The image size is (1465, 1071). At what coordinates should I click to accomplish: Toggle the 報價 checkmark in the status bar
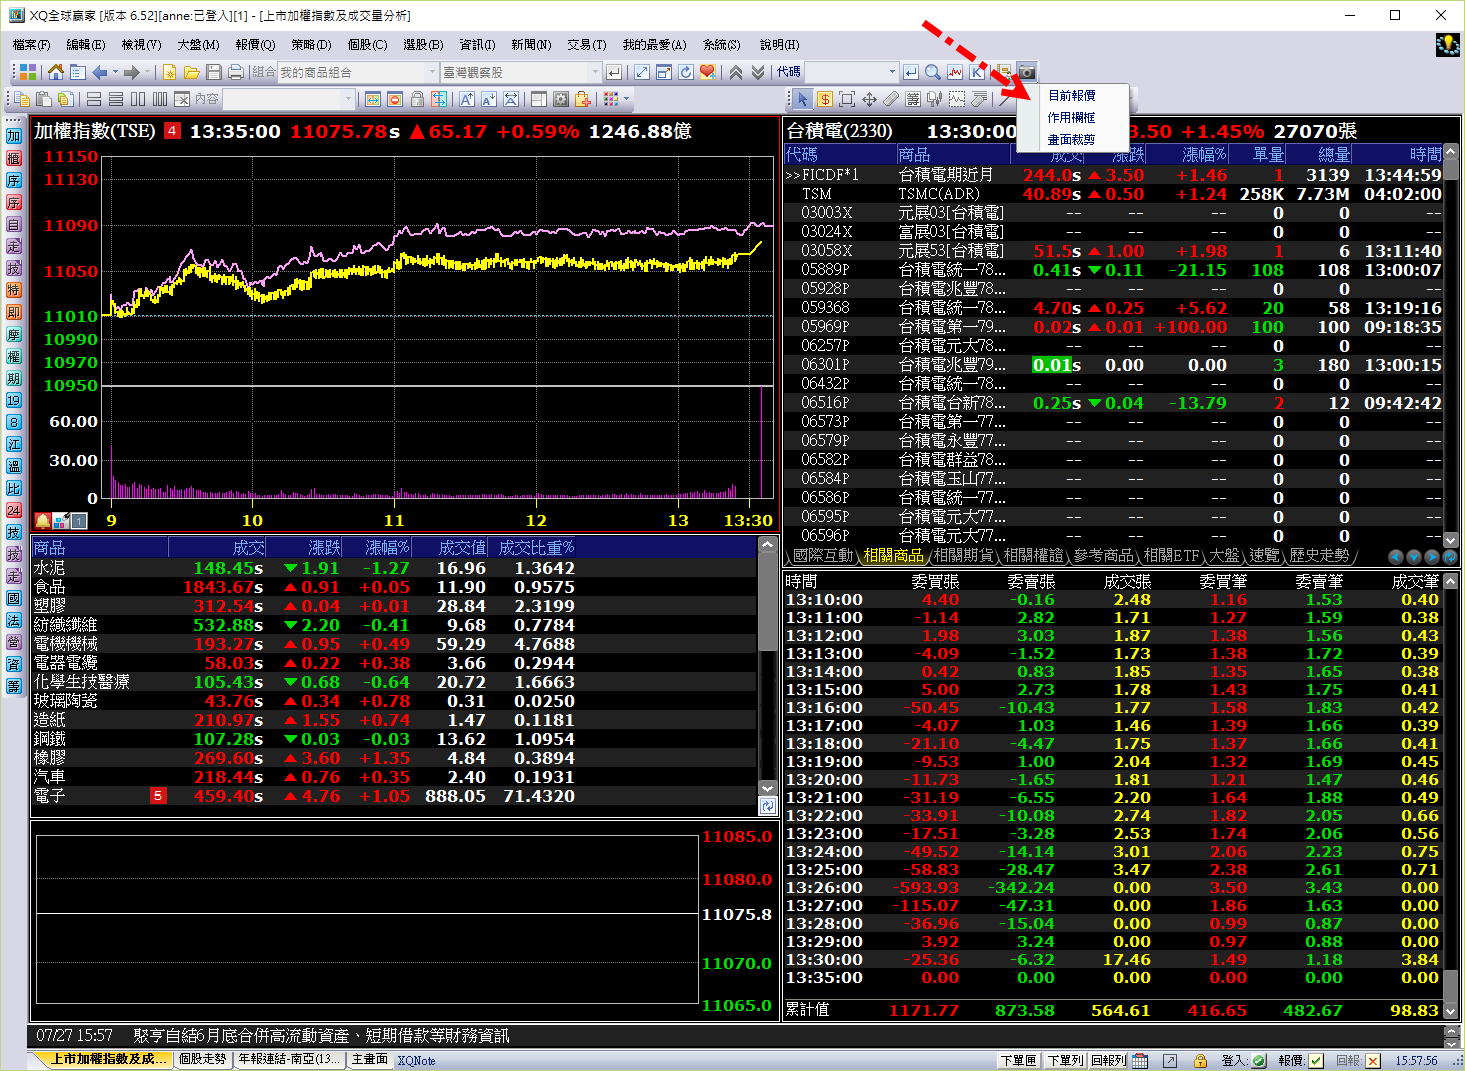(1316, 1061)
